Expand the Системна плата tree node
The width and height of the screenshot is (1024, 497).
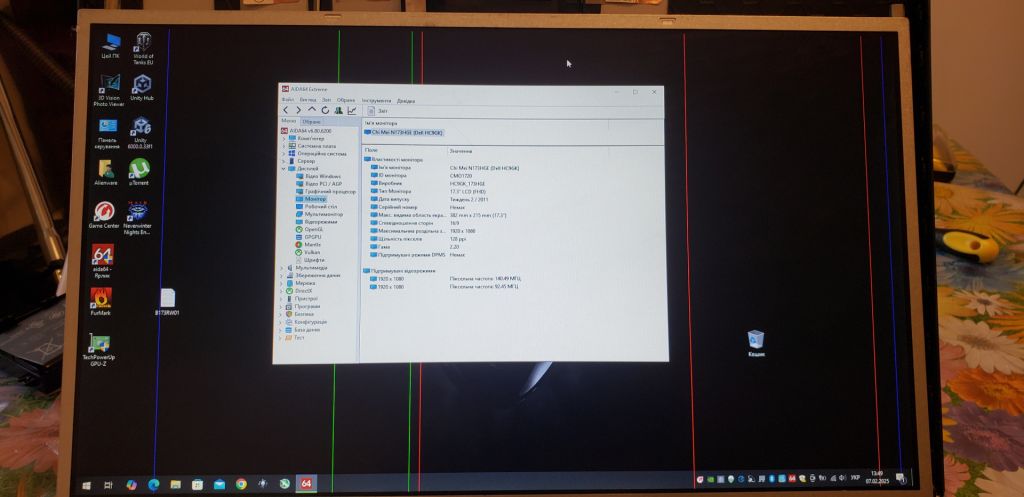(x=283, y=146)
